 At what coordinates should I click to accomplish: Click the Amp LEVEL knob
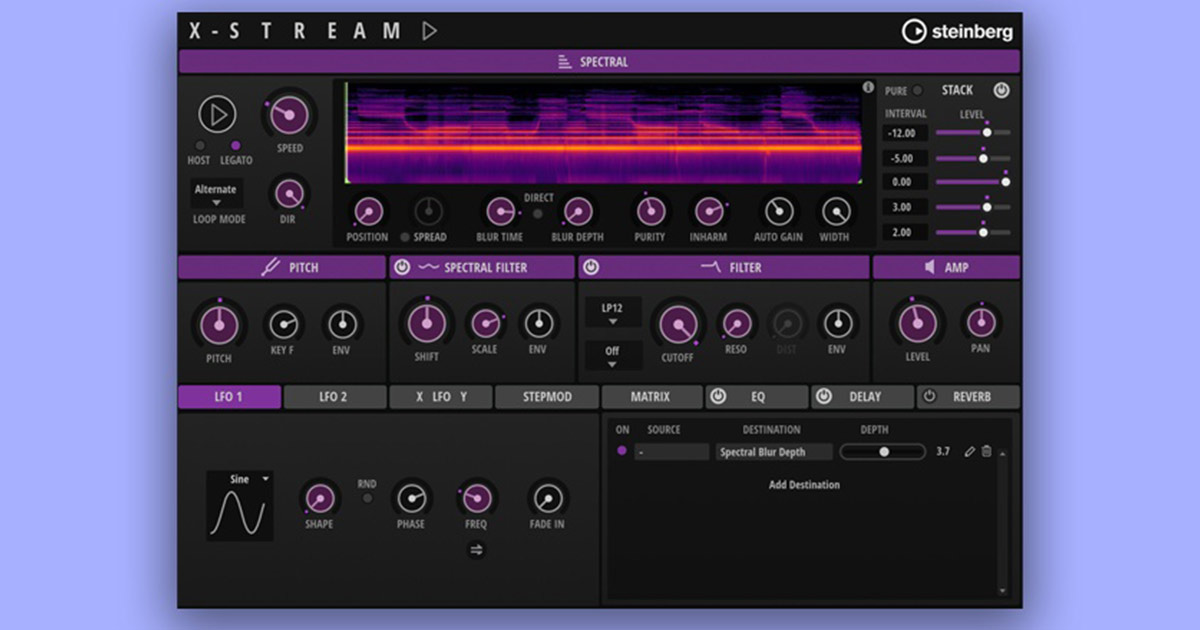pyautogui.click(x=917, y=323)
